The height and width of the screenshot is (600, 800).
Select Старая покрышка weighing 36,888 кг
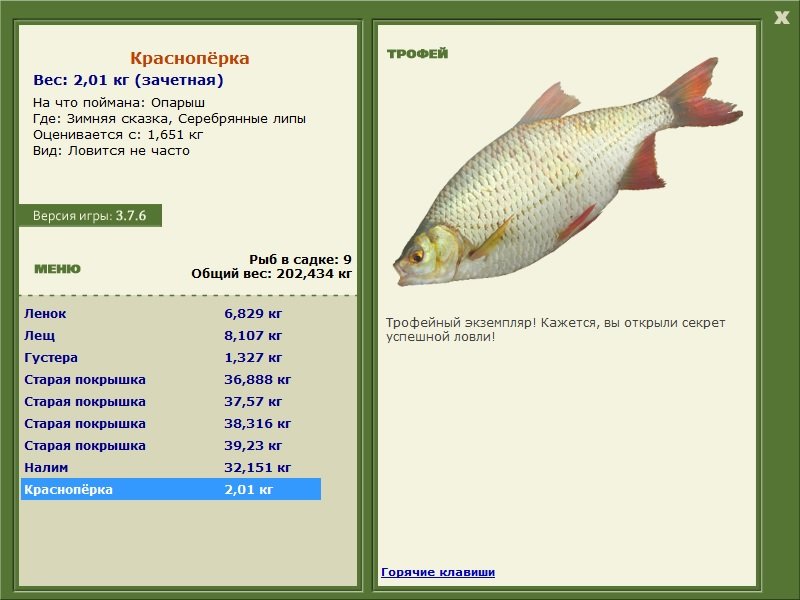170,379
